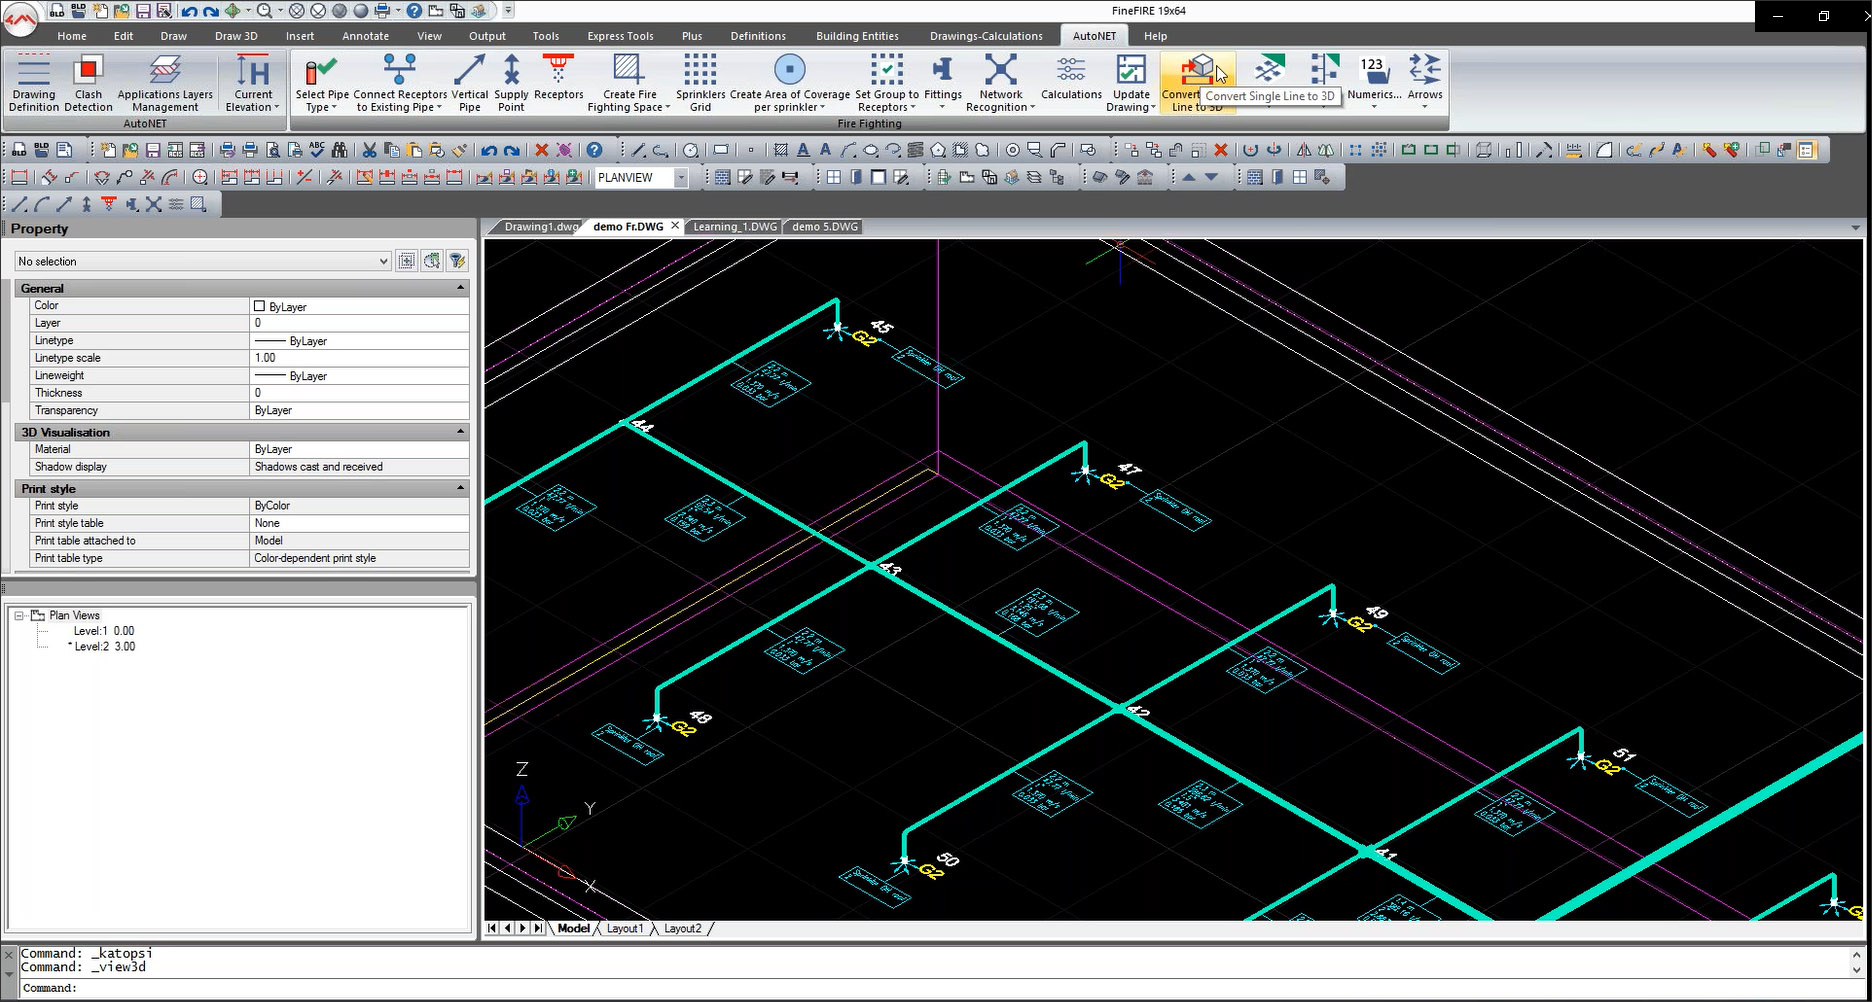This screenshot has width=1872, height=1002.
Task: Select the Supply Point tool
Action: (x=511, y=83)
